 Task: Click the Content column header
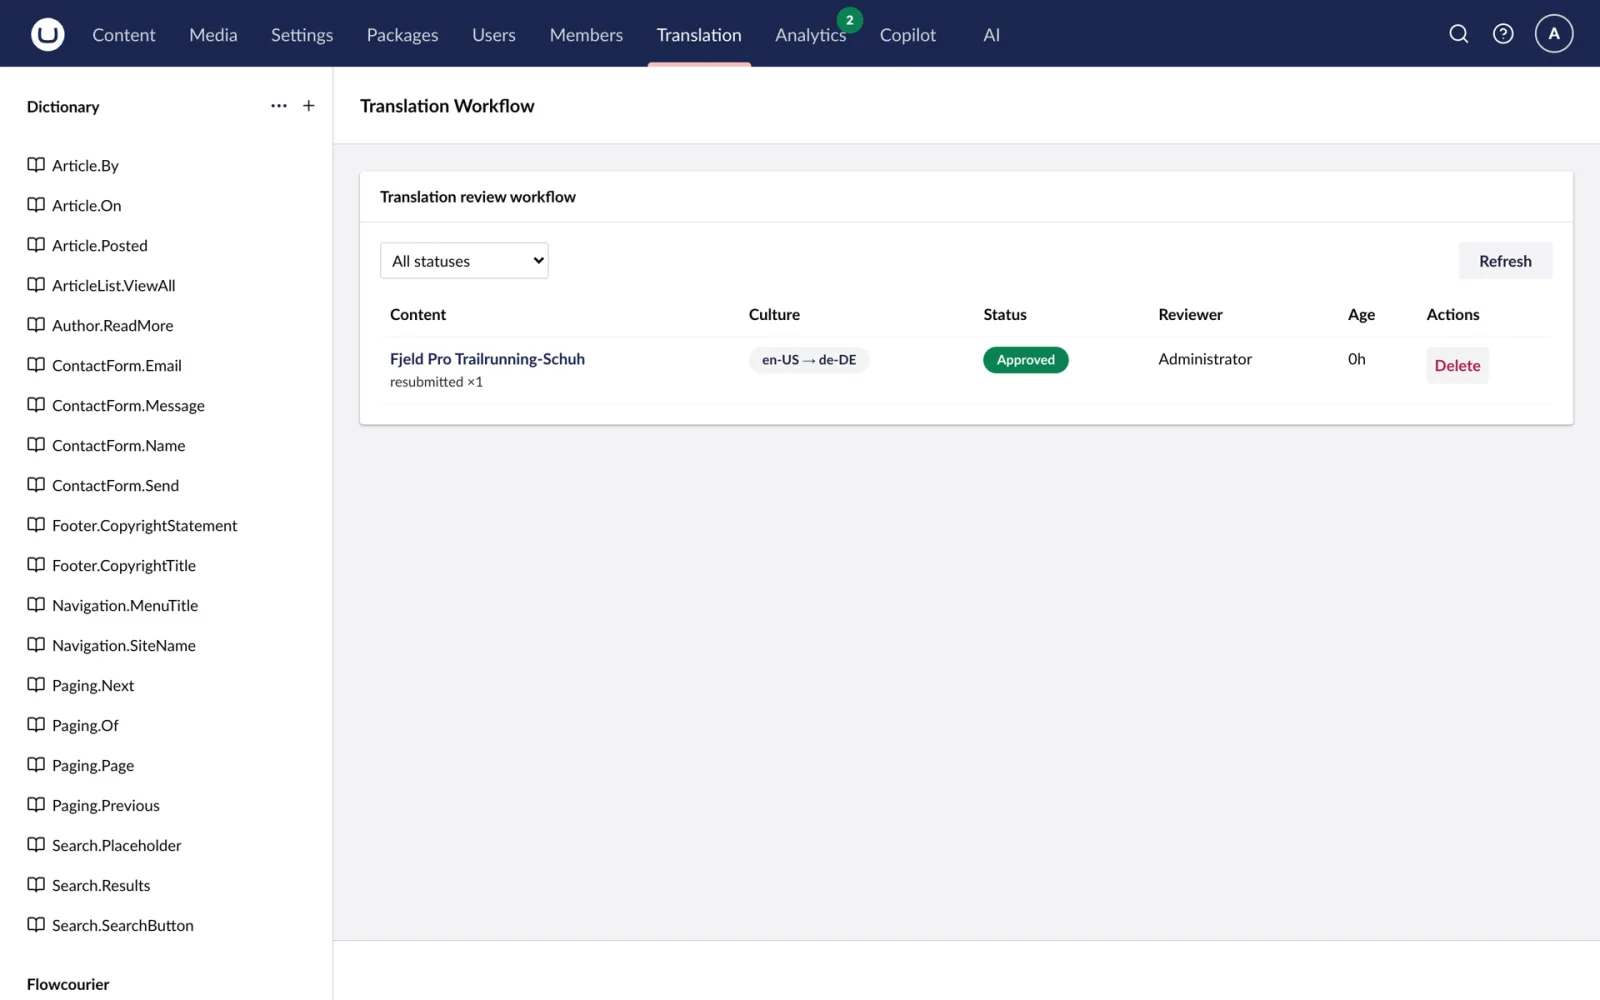click(418, 314)
